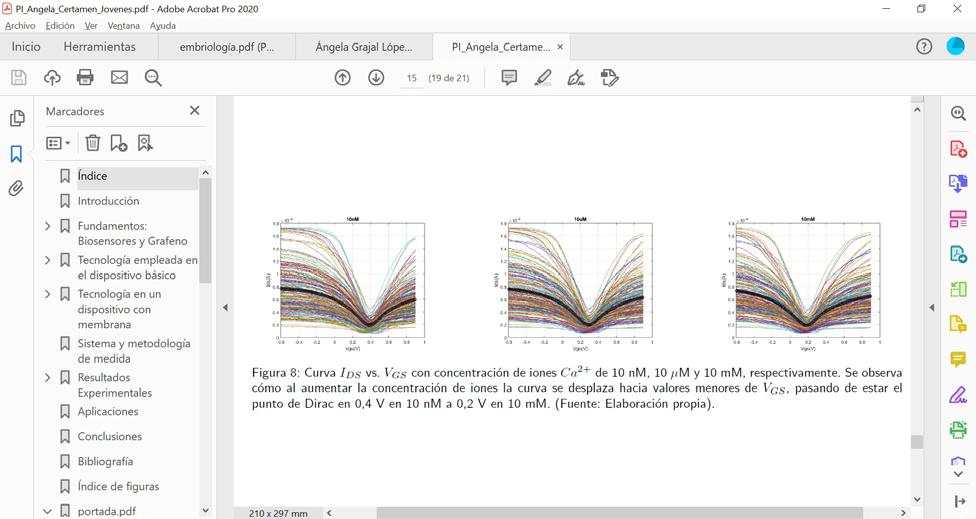Expand Tecnología en un dispositivo con membrana

[x=48, y=294]
